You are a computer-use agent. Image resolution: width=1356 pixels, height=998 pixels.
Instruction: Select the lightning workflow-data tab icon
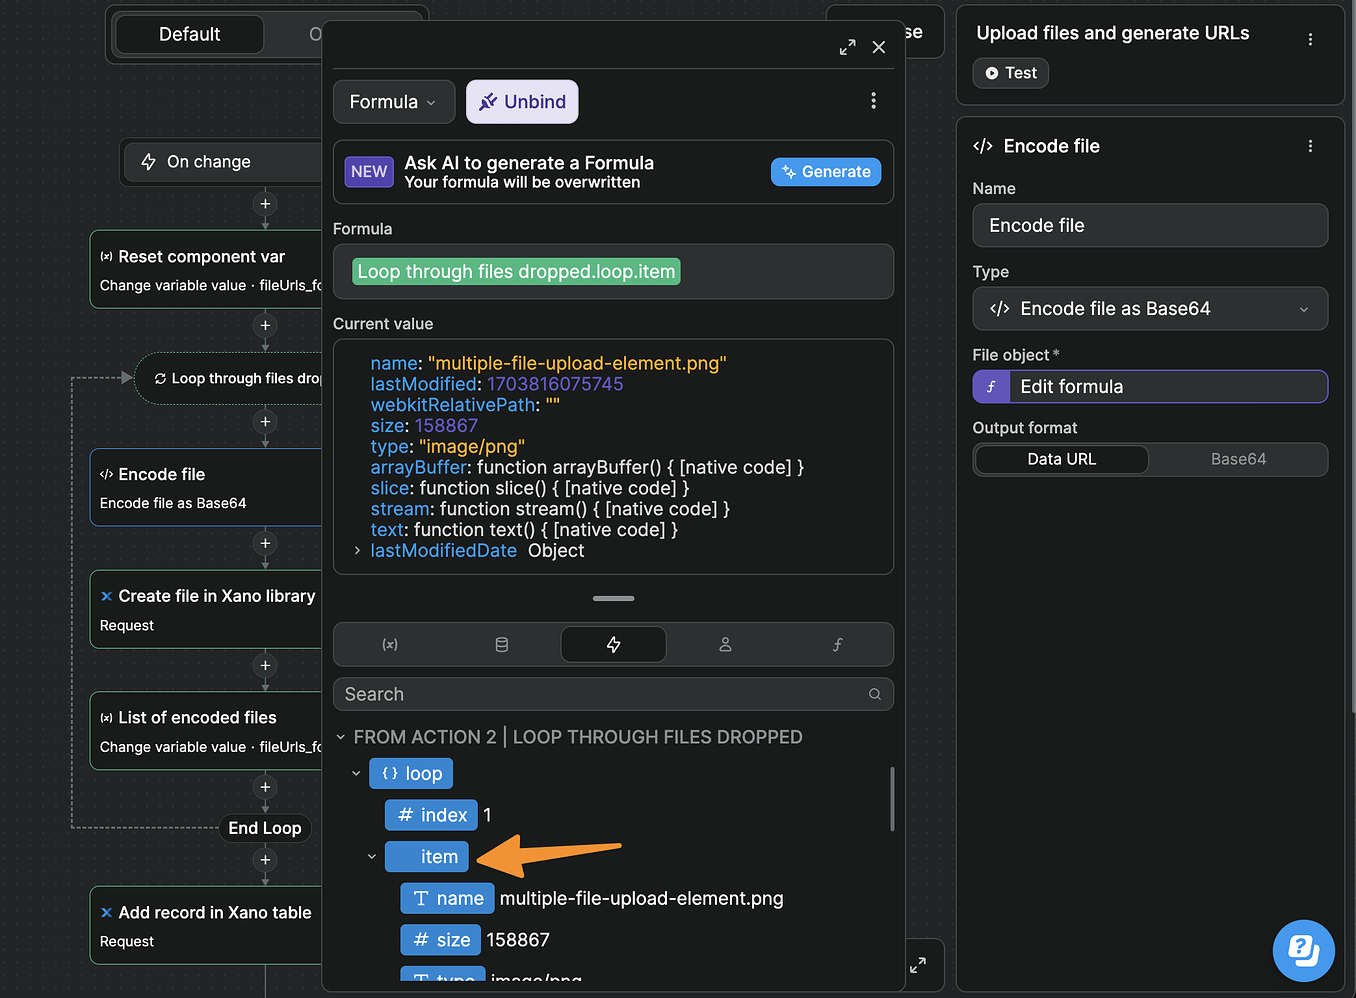(613, 644)
